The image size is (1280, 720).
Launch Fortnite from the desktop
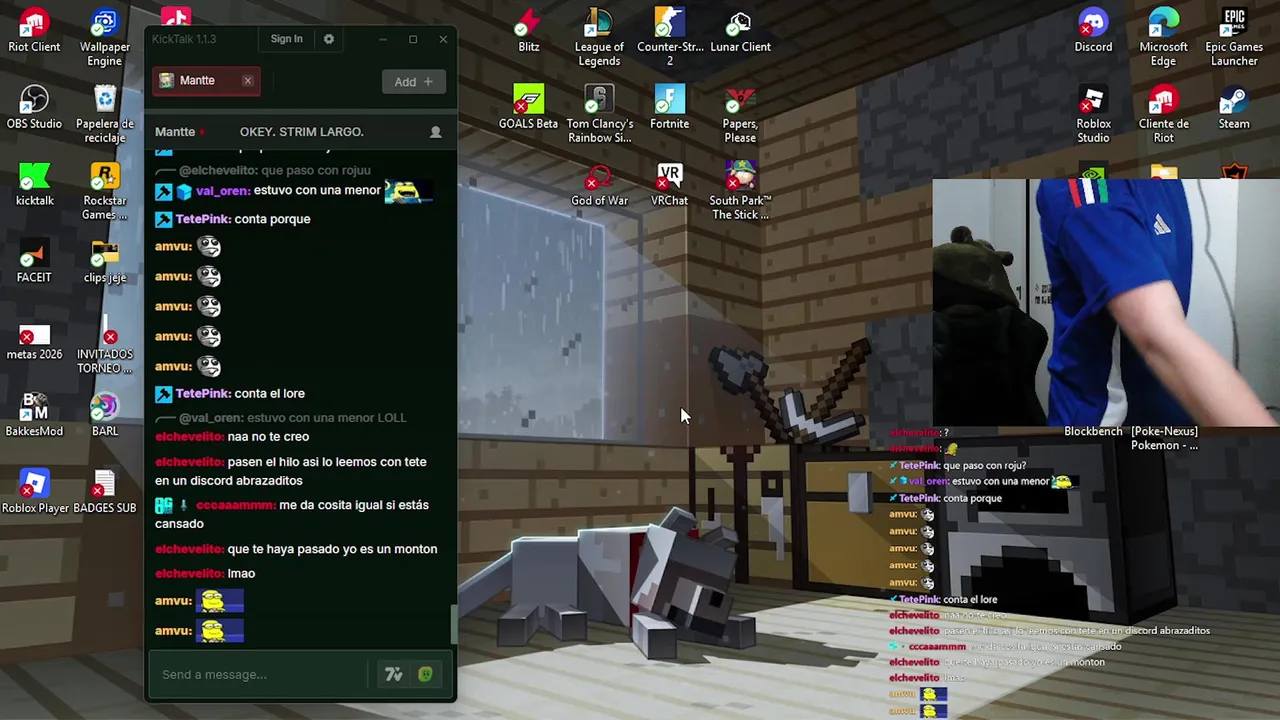670,107
